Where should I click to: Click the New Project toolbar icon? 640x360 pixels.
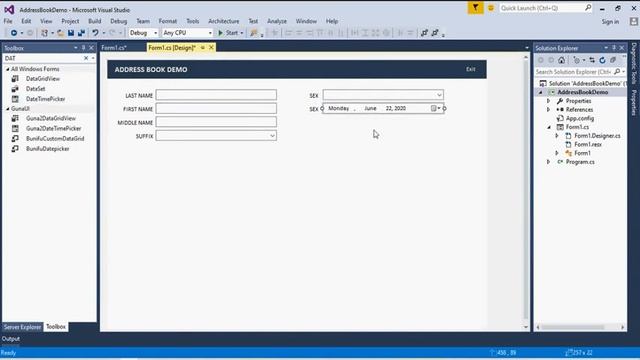(x=44, y=33)
